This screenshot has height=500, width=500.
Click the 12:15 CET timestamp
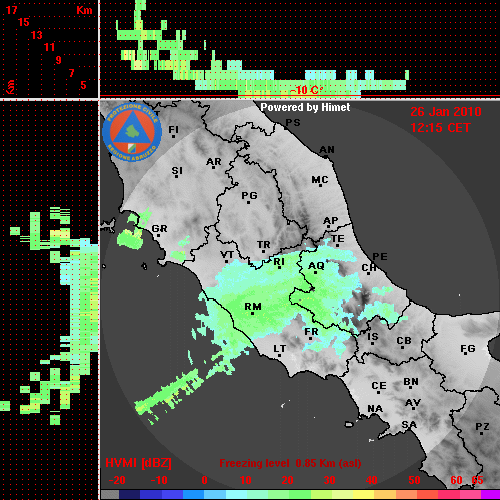440,128
